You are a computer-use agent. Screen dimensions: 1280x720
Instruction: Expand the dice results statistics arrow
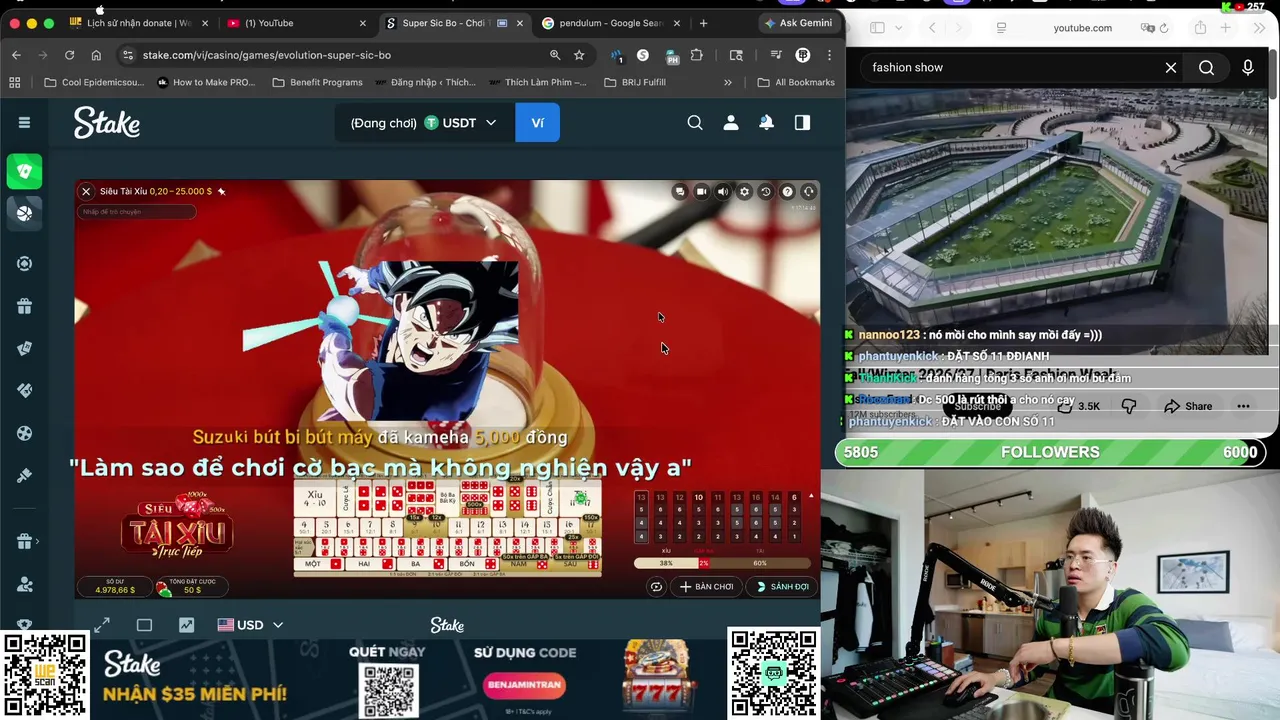tap(811, 496)
